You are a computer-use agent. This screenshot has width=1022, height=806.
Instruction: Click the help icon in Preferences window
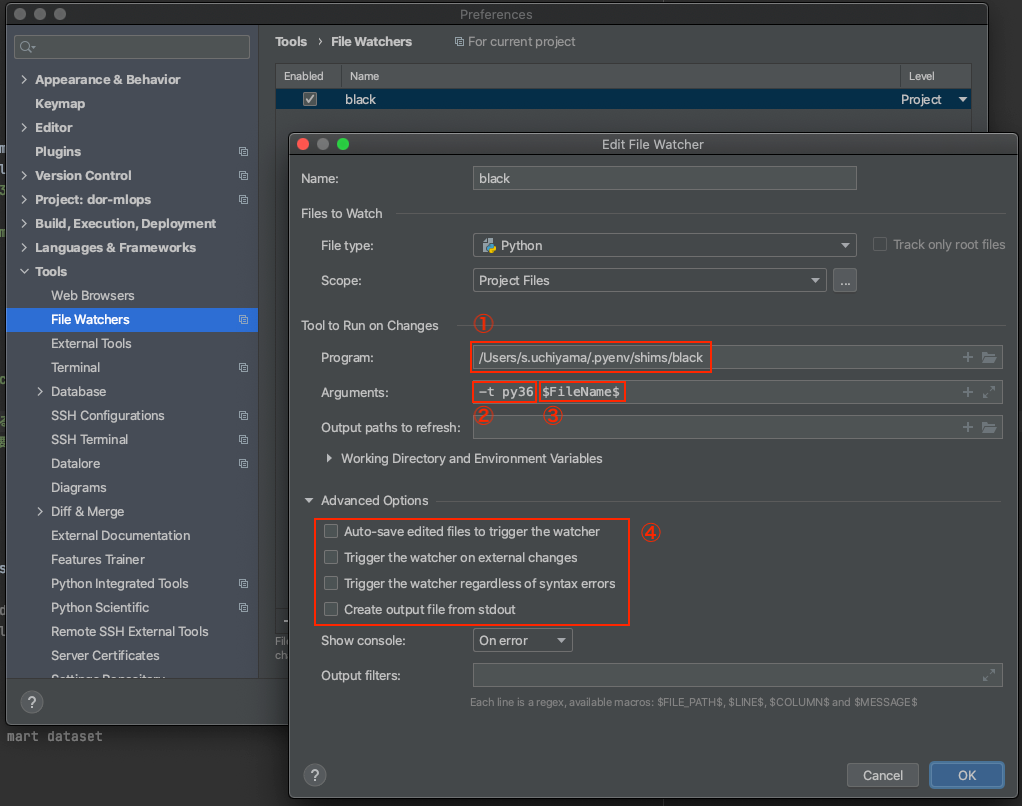pos(32,702)
